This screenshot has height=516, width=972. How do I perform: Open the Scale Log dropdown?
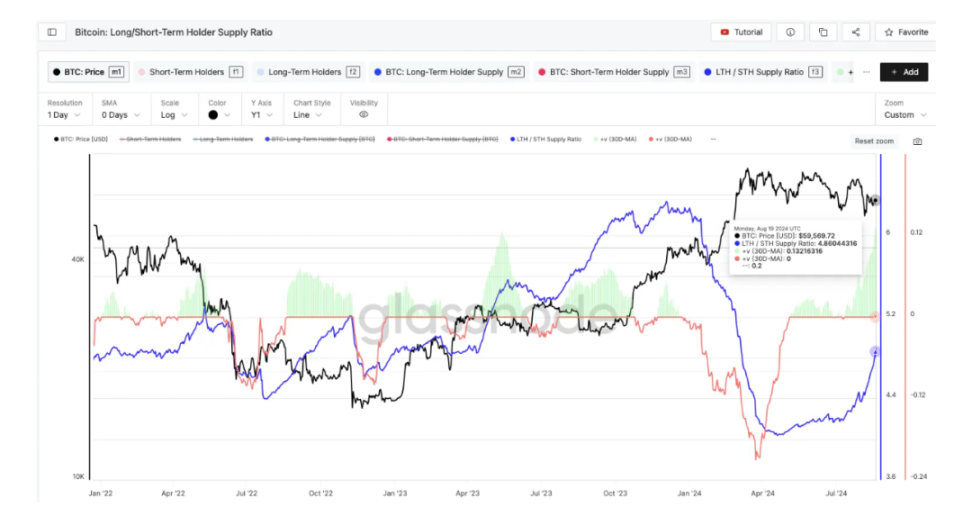click(172, 115)
